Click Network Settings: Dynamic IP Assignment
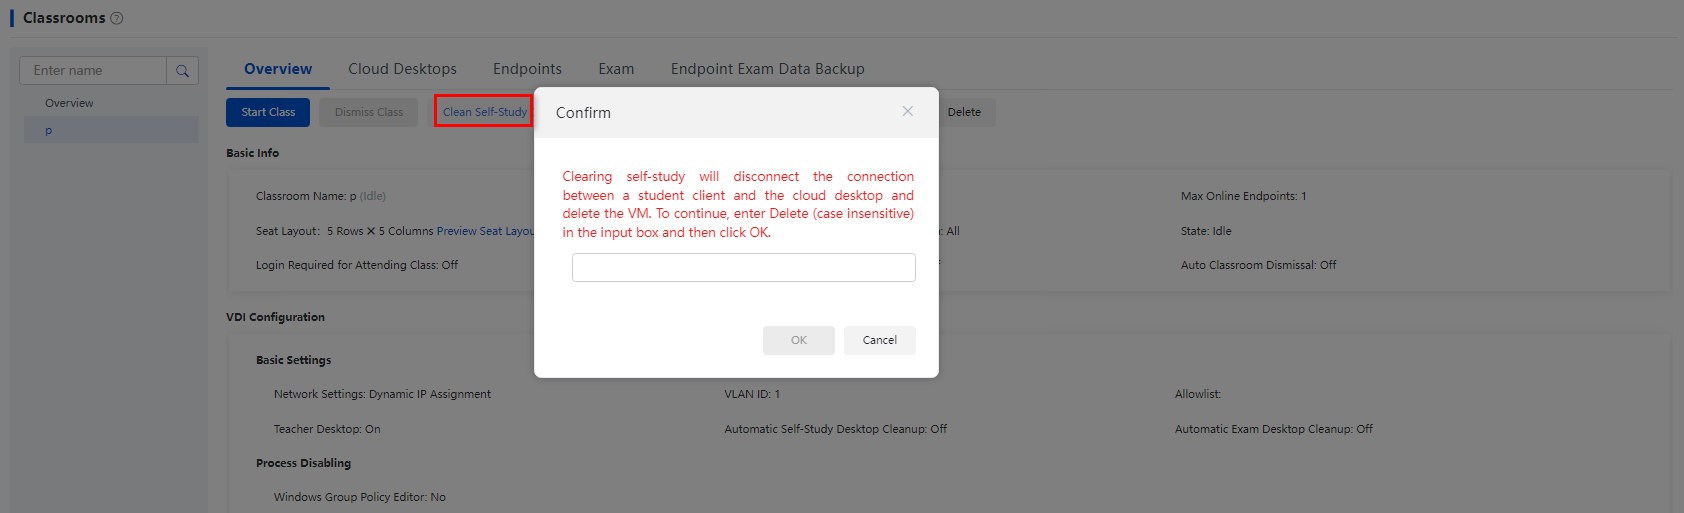The height and width of the screenshot is (513, 1684). coord(382,394)
